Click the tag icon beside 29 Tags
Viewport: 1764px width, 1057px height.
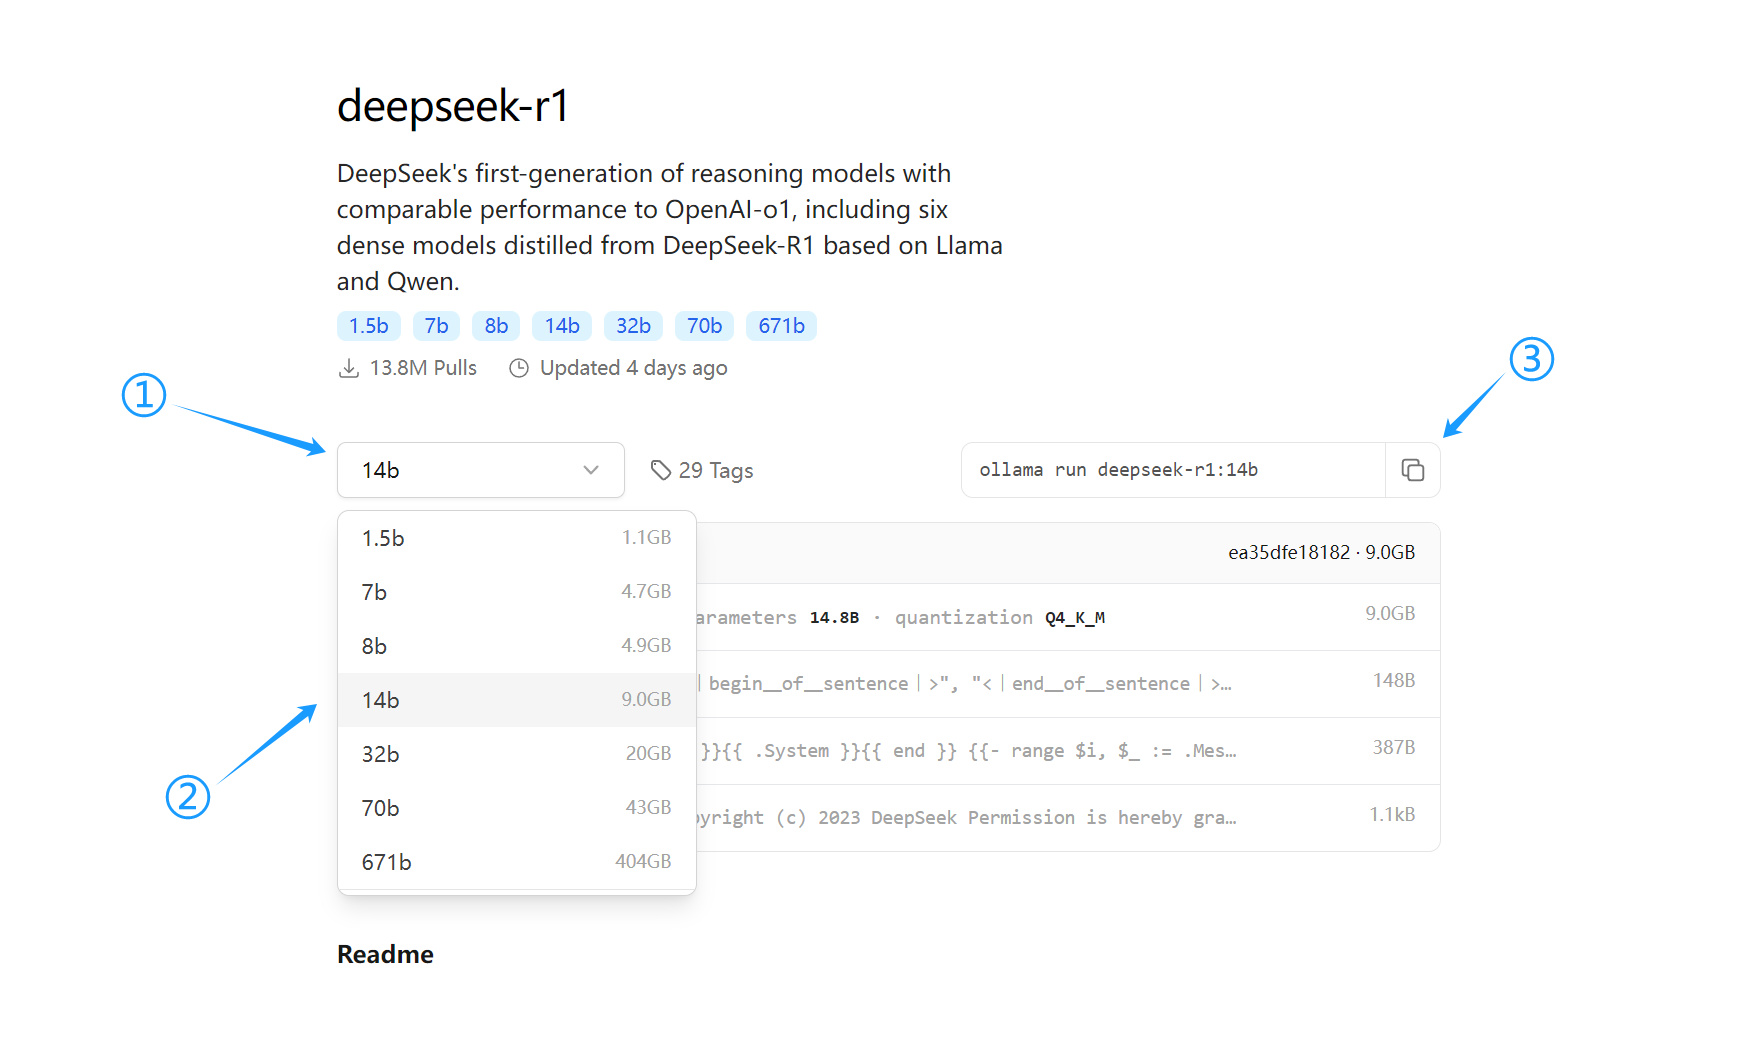coord(660,470)
